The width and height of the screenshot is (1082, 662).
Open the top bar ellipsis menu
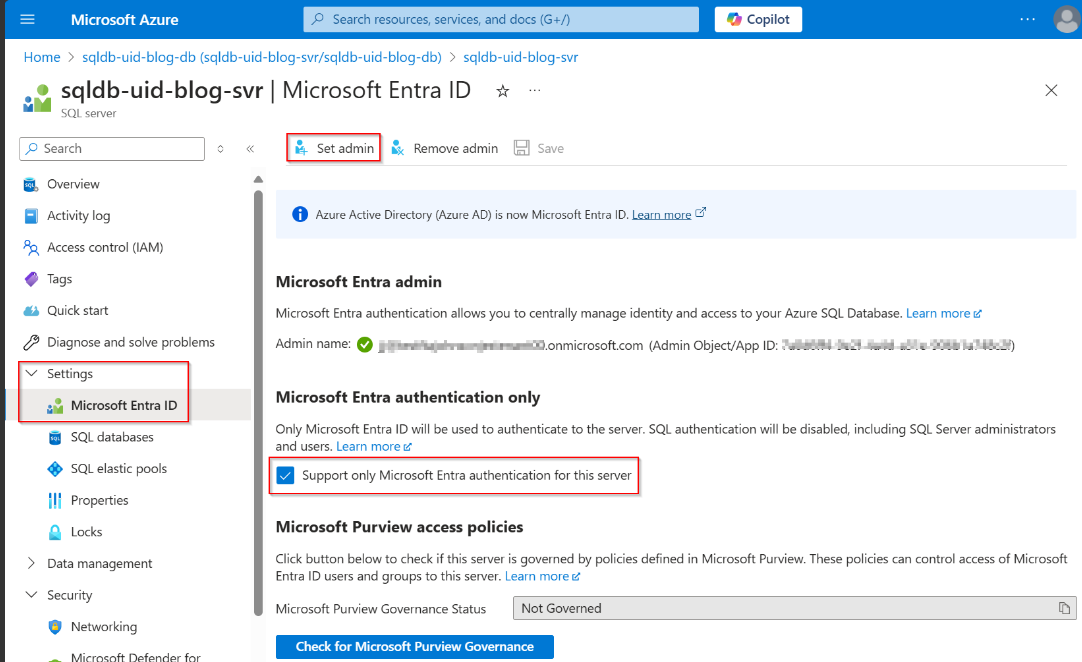point(1027,19)
